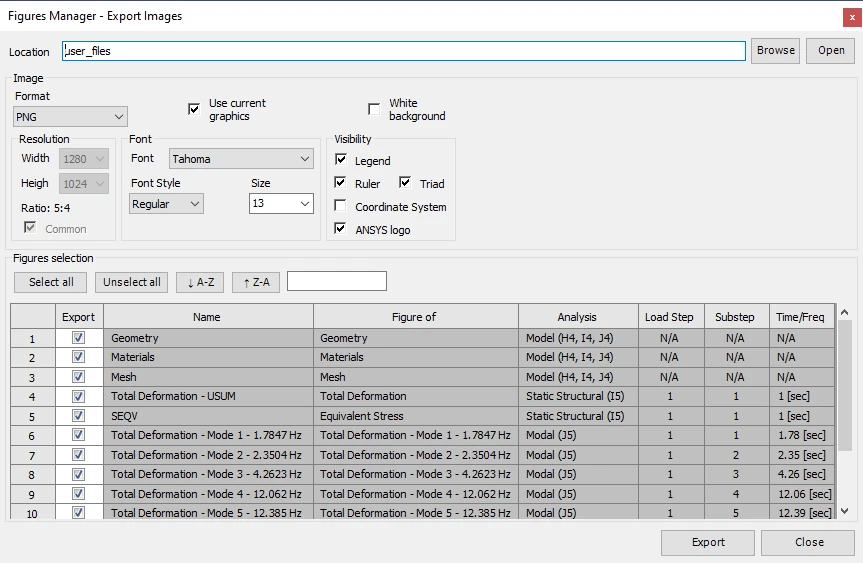Click the Close button
The height and width of the screenshot is (563, 863).
(x=808, y=543)
